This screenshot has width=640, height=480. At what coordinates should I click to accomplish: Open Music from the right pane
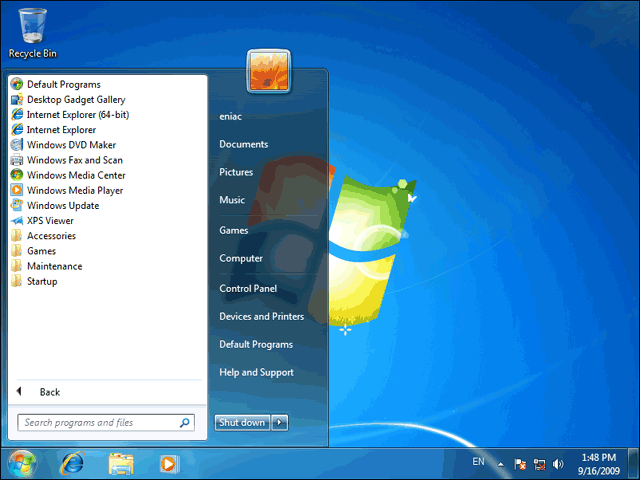[232, 200]
